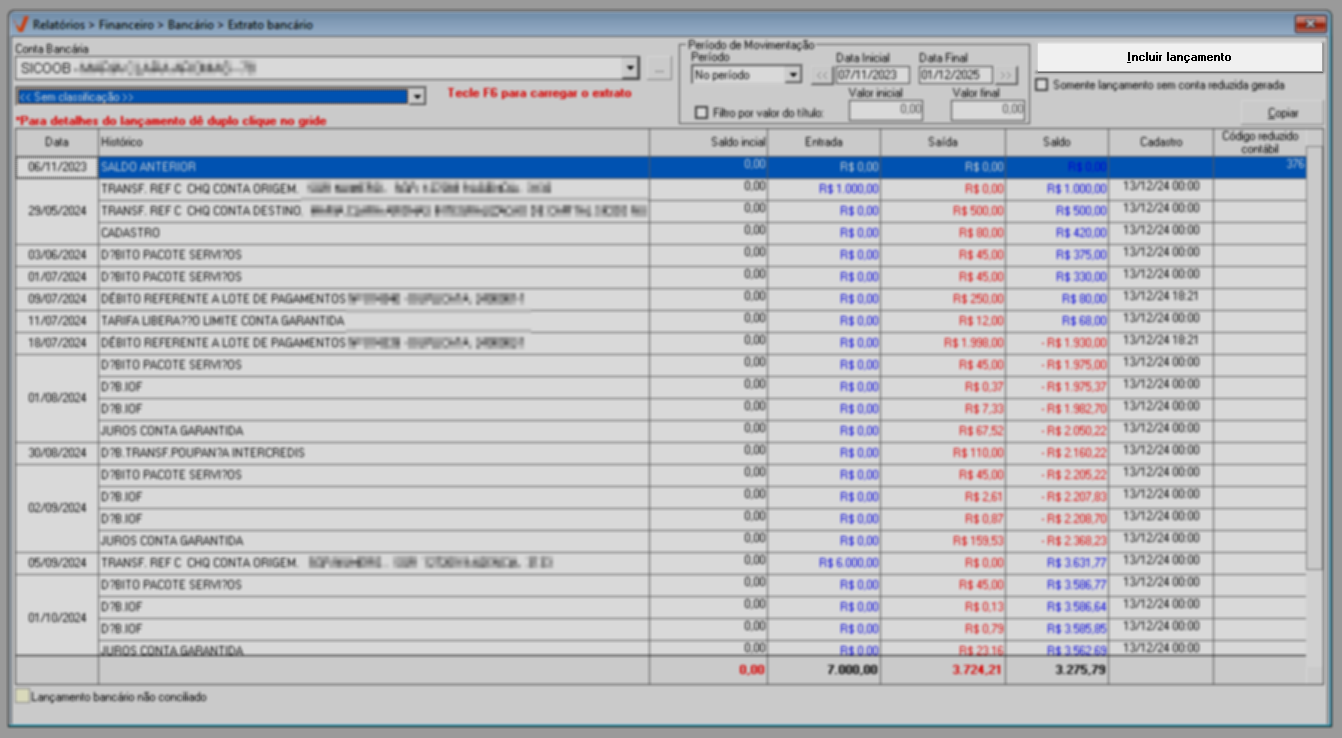Viewport: 1342px width, 738px height.
Task: Click the Data Inicial date field
Action: 872,75
